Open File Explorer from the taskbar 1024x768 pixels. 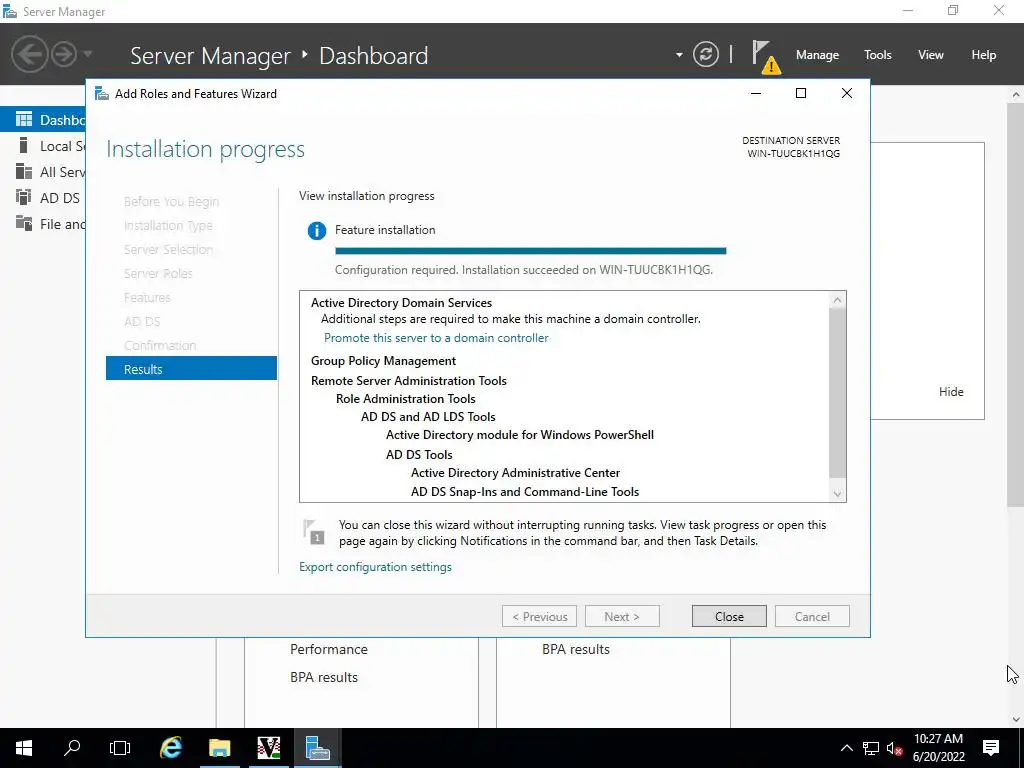tap(220, 748)
